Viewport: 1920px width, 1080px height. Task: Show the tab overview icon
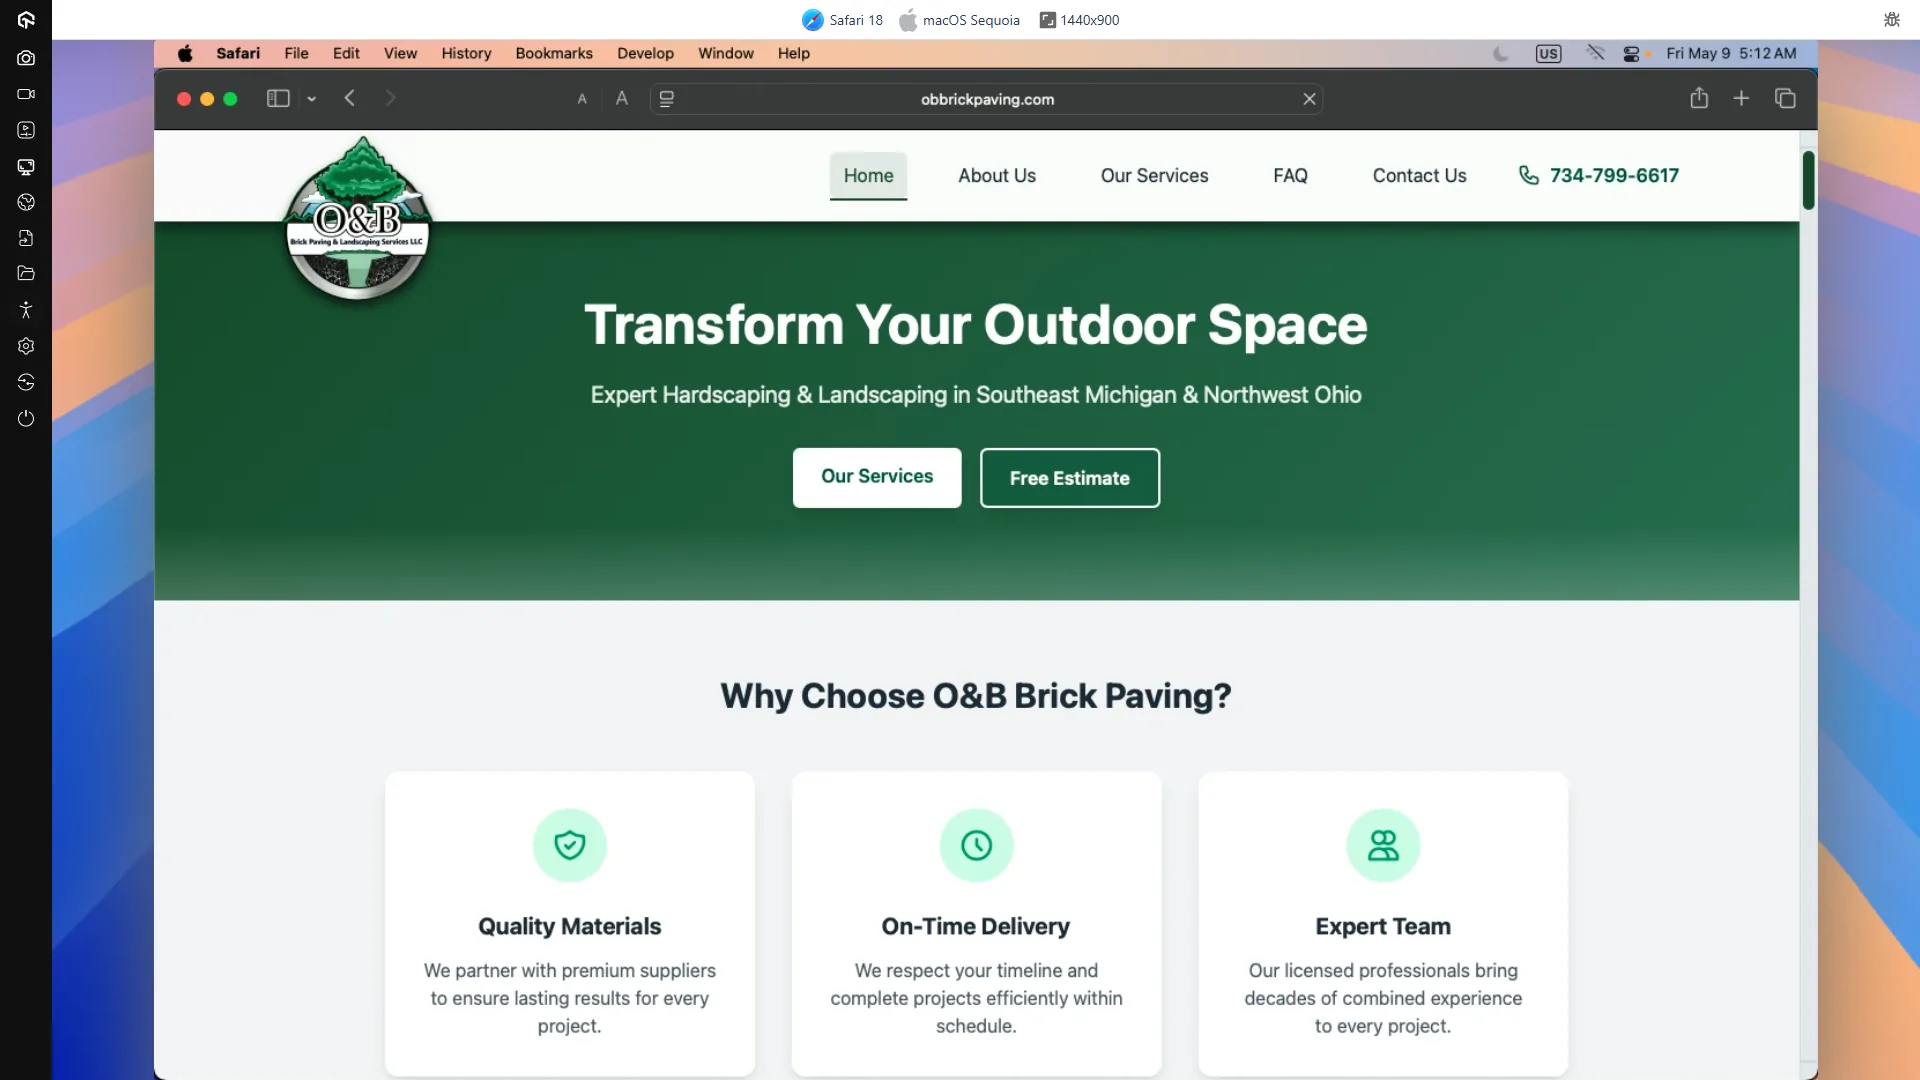click(x=1785, y=98)
